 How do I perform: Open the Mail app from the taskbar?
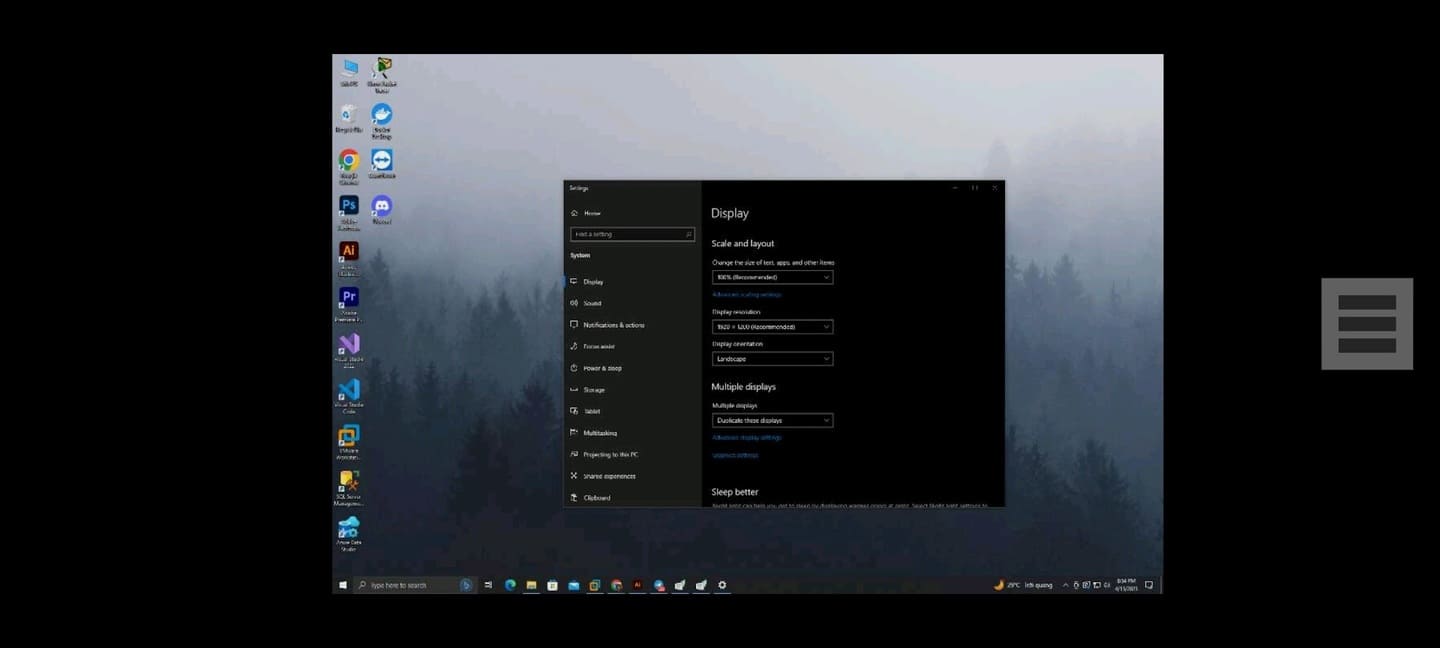pos(574,585)
